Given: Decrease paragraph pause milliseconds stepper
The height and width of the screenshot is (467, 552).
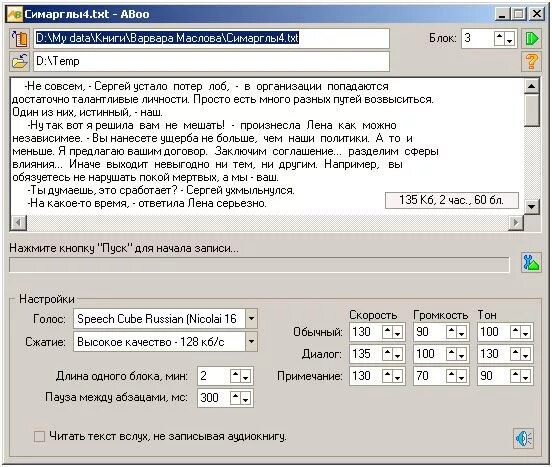Looking at the screenshot, I should coord(246,398).
